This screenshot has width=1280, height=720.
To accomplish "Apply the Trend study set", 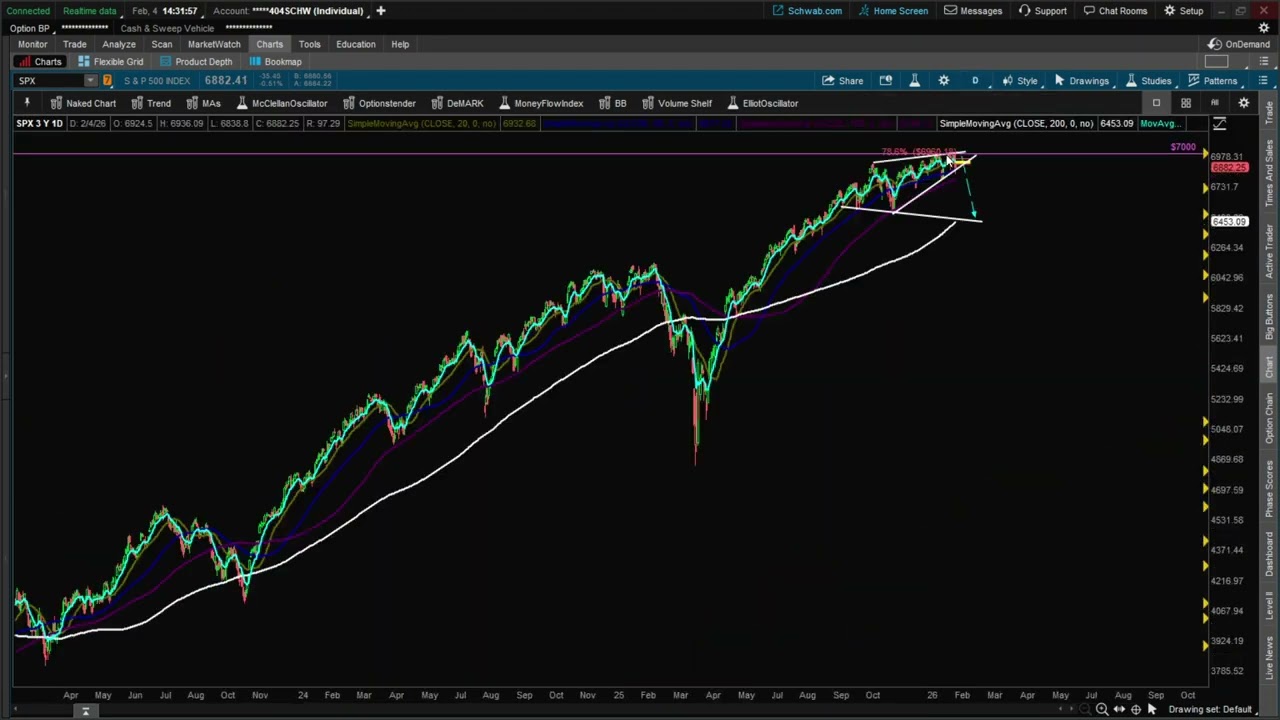I will (x=150, y=103).
